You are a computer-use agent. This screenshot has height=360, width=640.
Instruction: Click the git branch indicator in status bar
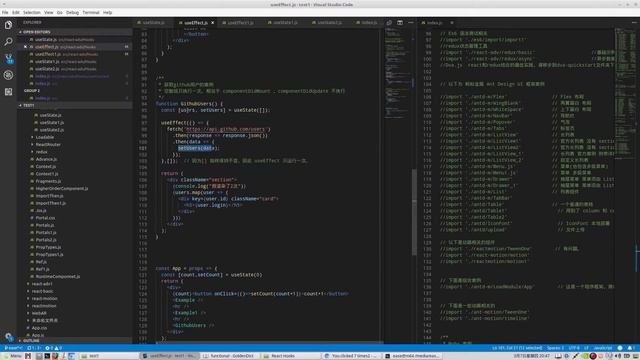(13, 348)
